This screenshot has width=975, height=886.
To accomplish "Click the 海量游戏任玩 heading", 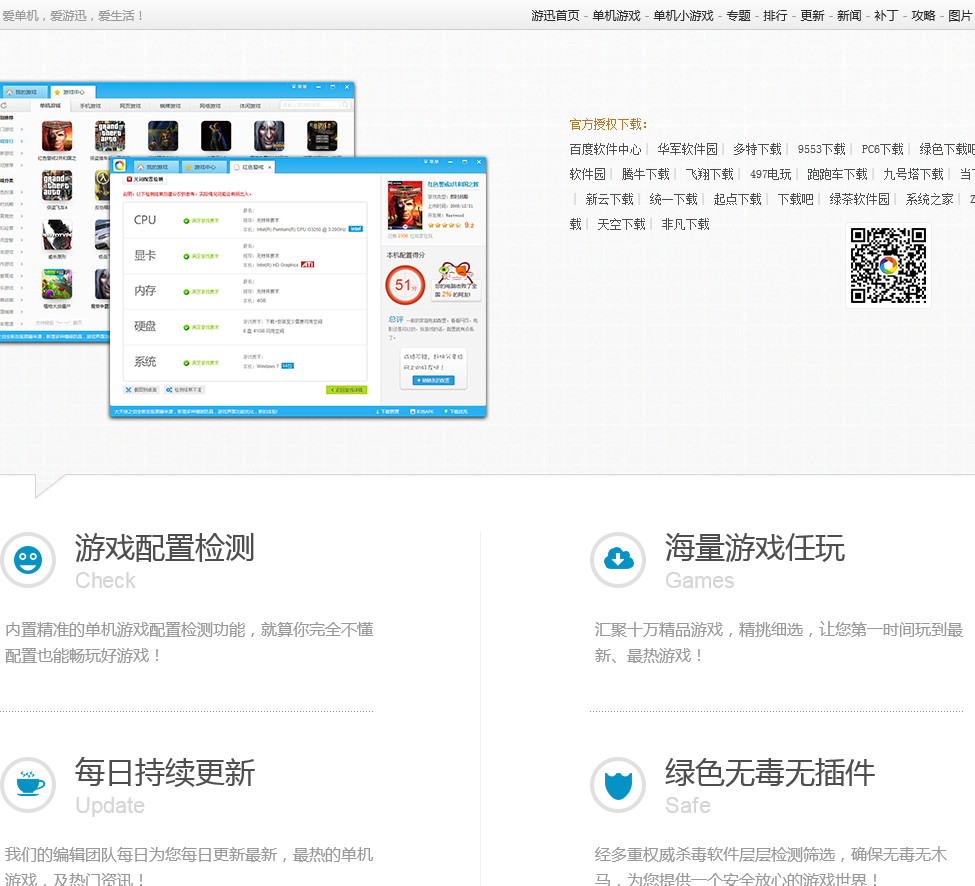I will (x=754, y=548).
